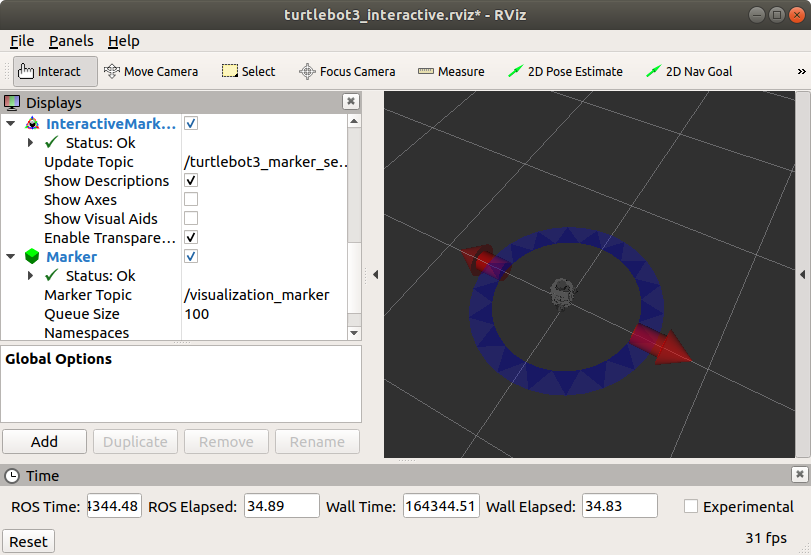The image size is (811, 555).
Task: Enable the Experimental checkbox
Action: pos(690,506)
